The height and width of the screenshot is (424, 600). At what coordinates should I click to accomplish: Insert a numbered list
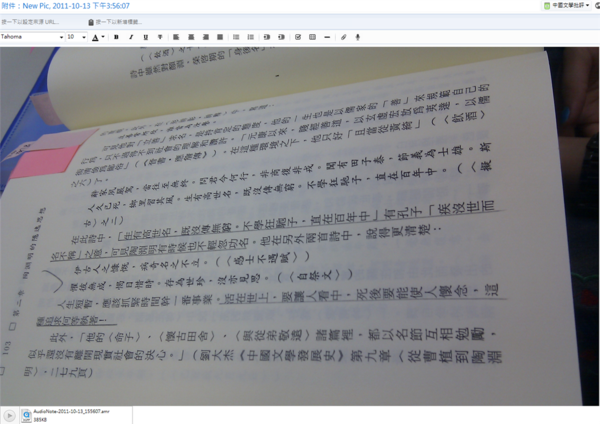(x=251, y=37)
